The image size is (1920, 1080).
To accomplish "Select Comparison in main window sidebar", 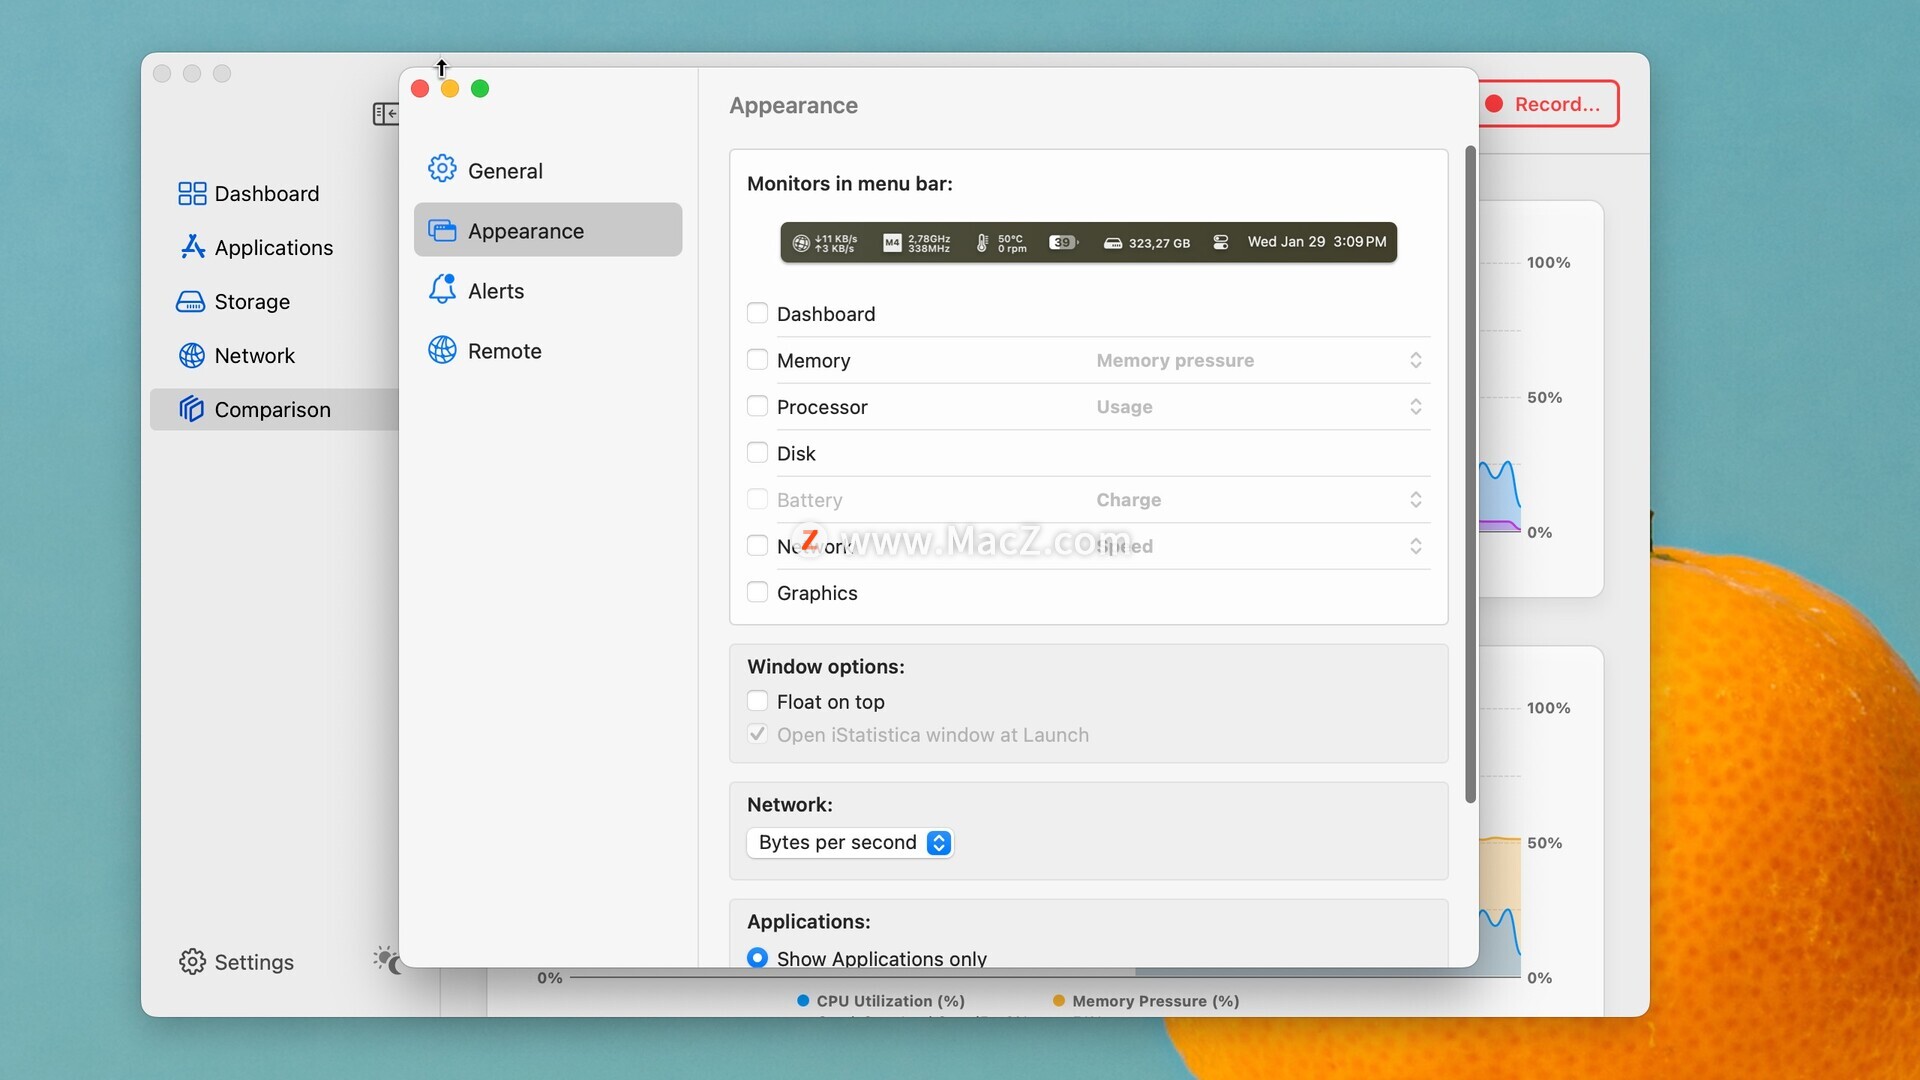I will (274, 409).
